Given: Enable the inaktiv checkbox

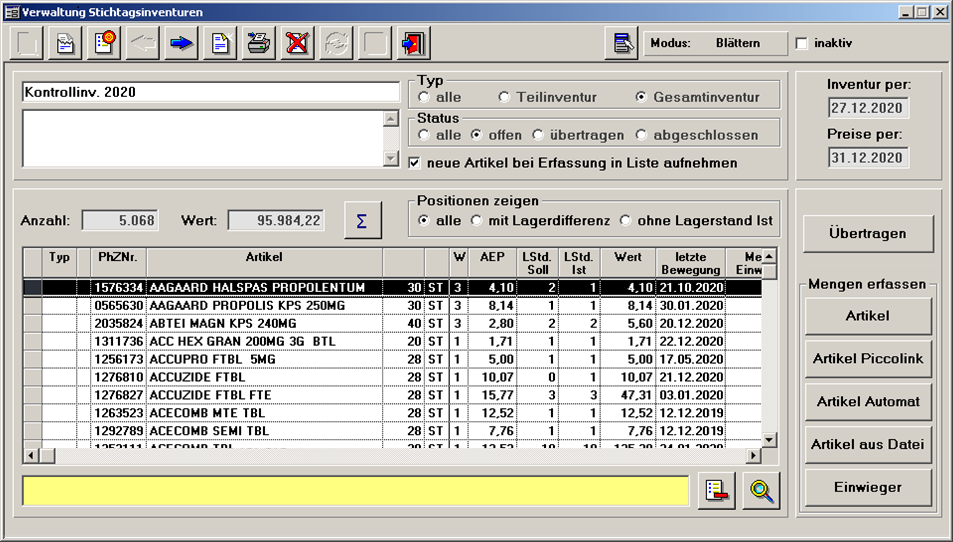Looking at the screenshot, I should tap(802, 44).
